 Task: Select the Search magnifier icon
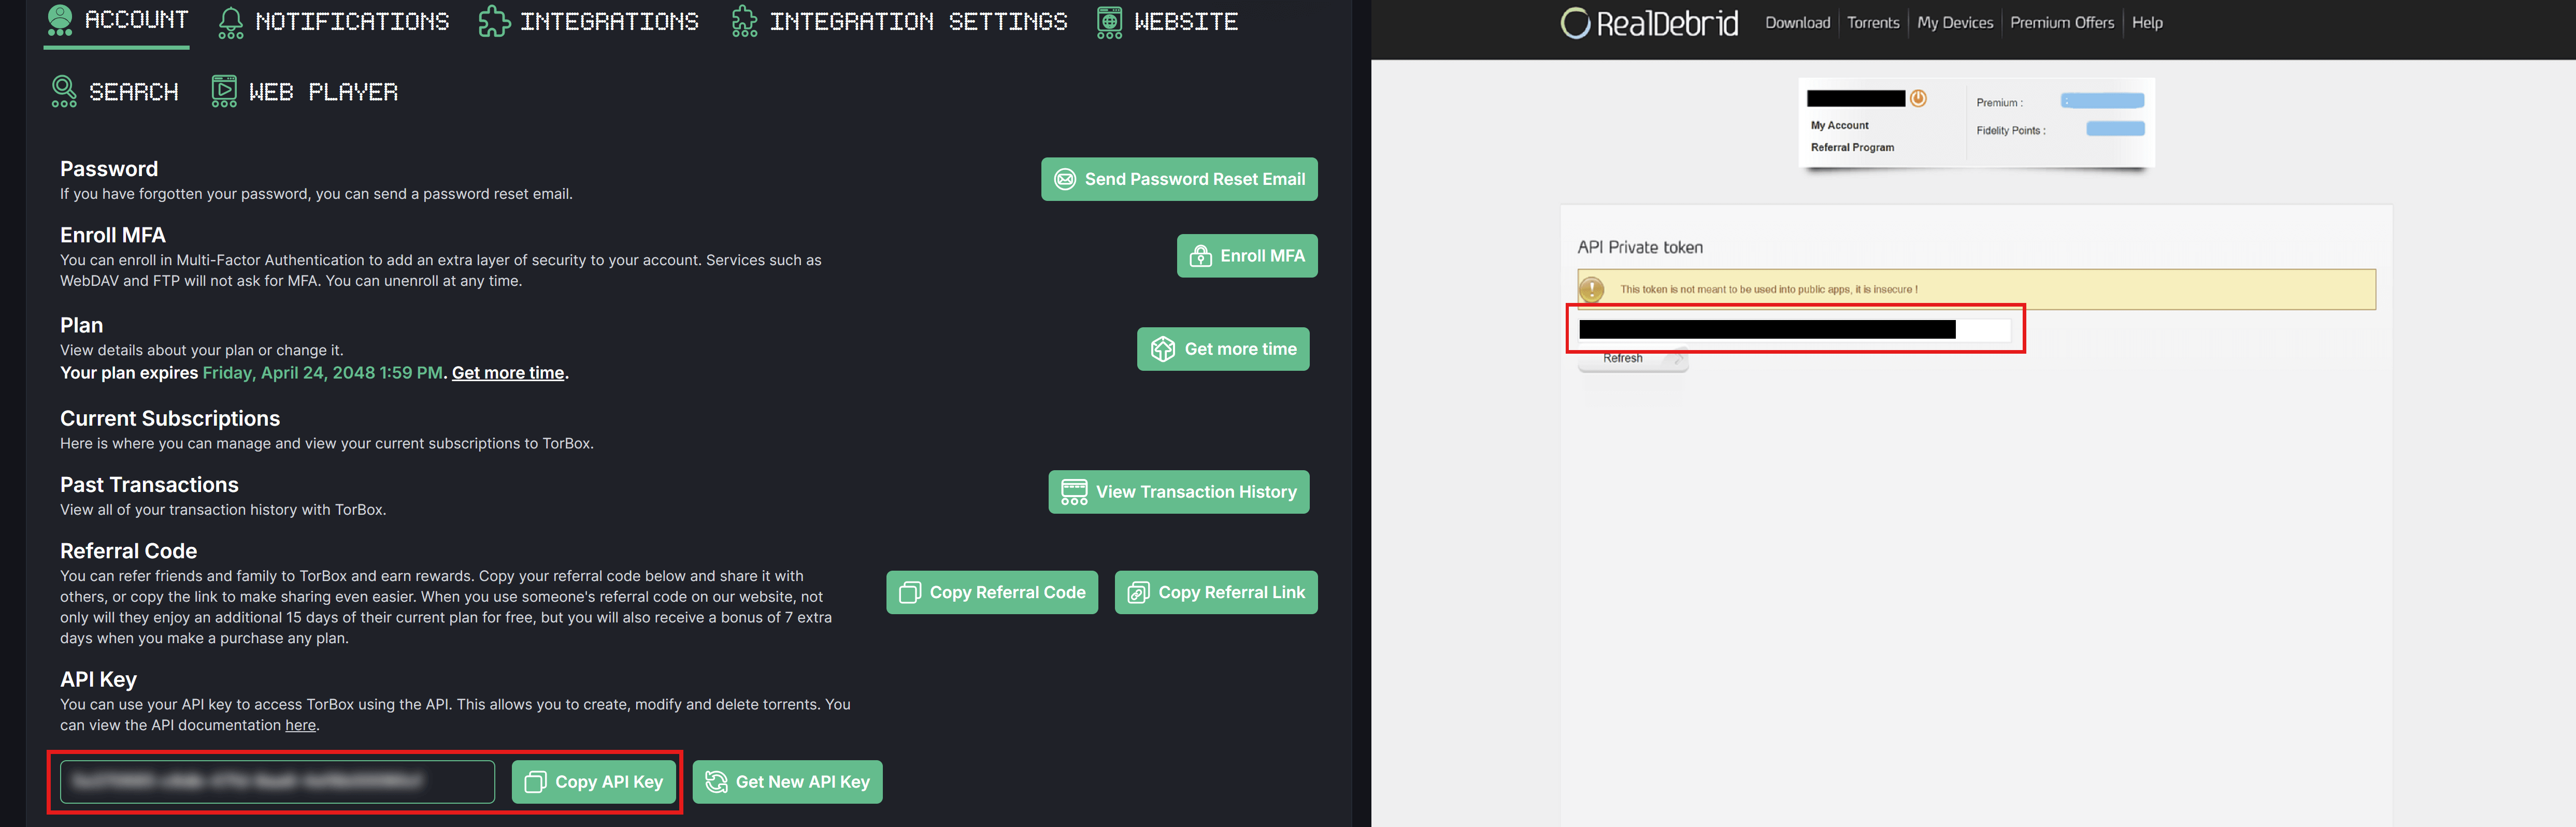click(x=63, y=90)
